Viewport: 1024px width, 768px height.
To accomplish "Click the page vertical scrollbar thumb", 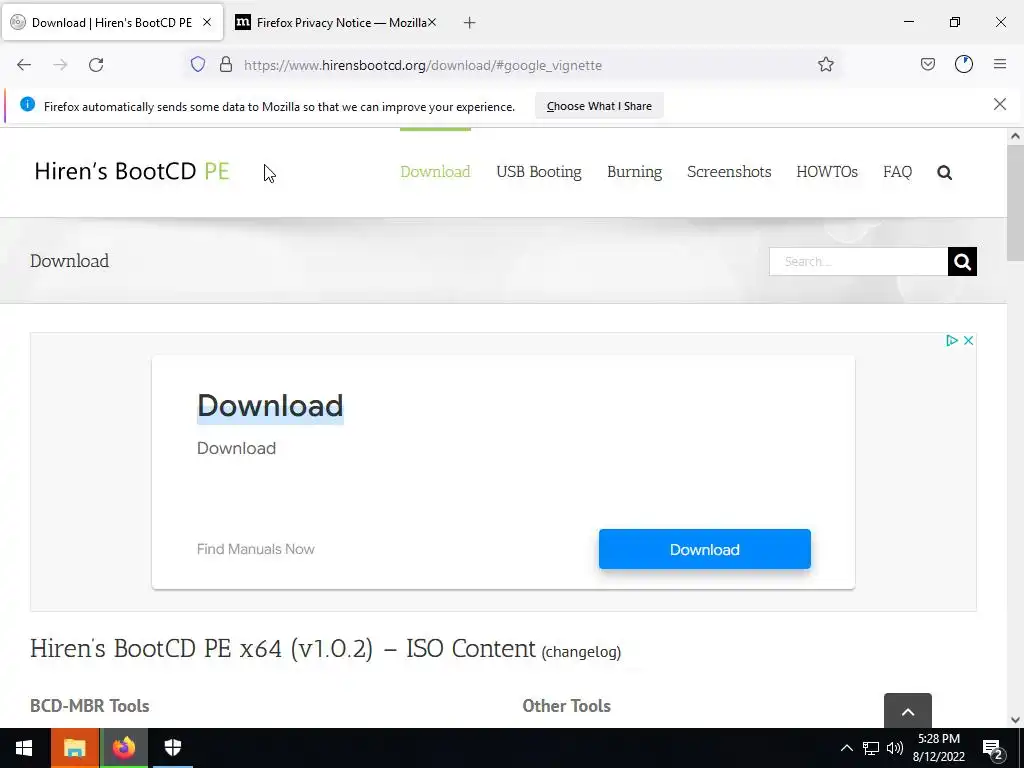I will click(x=1015, y=202).
